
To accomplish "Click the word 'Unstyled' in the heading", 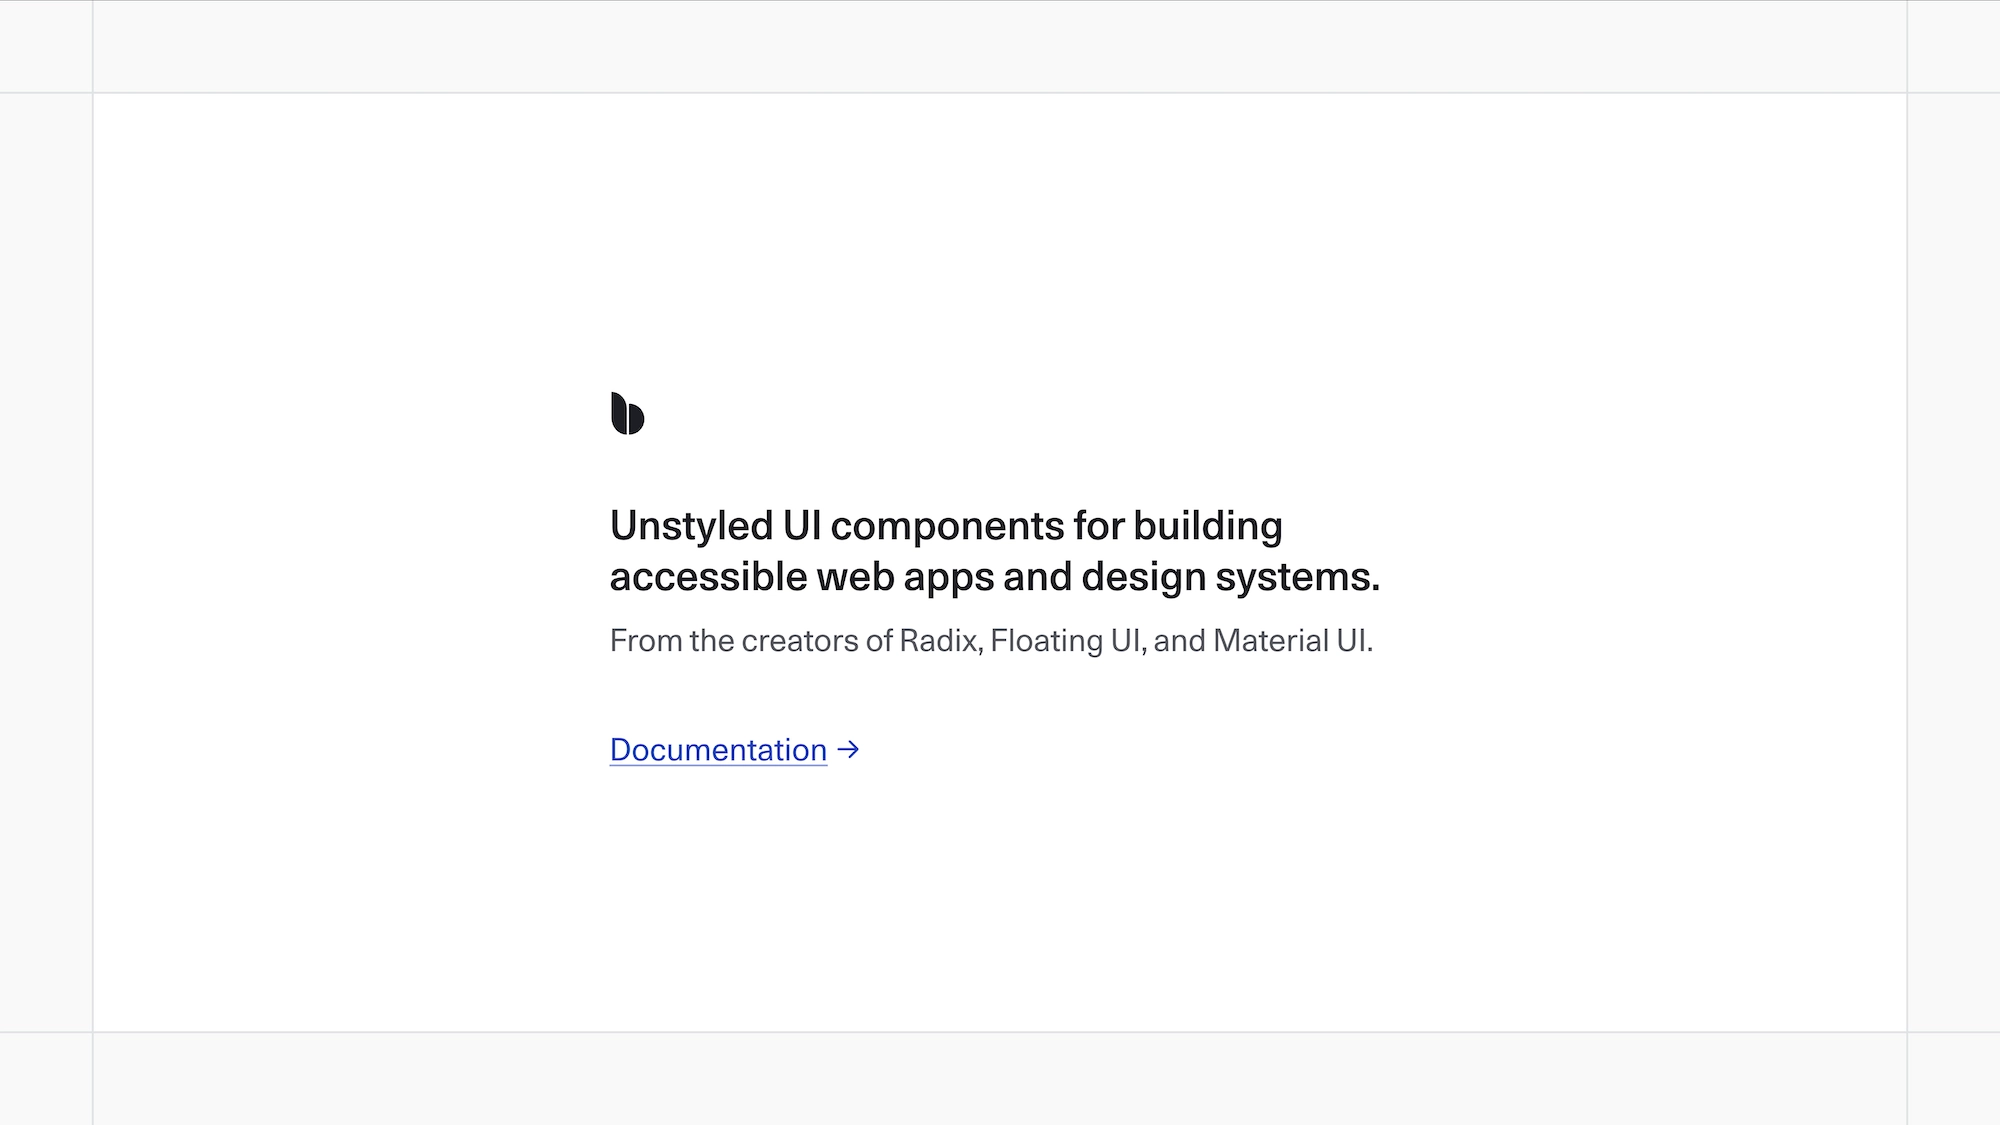I will (x=692, y=526).
